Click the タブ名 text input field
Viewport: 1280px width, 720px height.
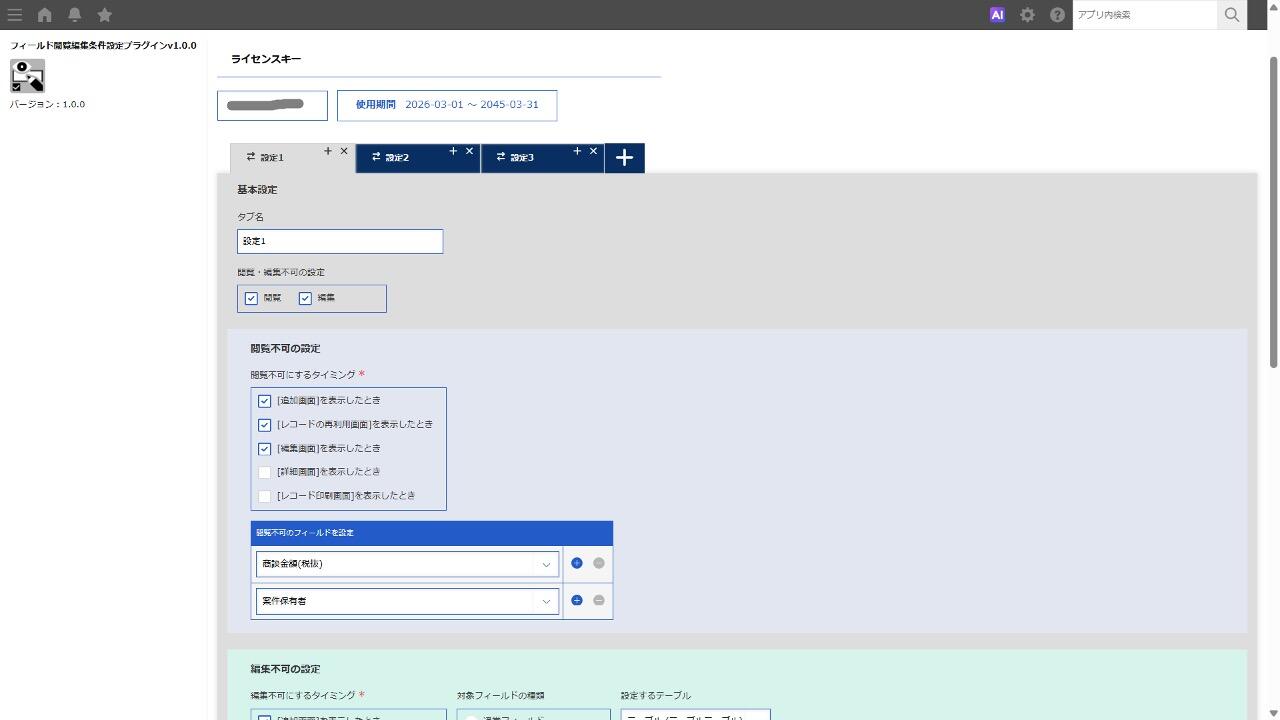[x=339, y=241]
